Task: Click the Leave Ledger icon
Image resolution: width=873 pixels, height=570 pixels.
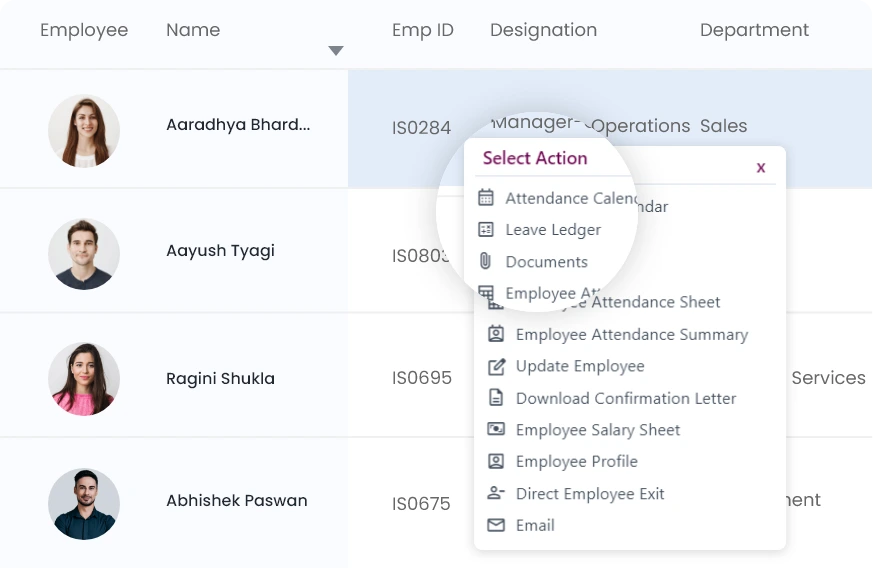Action: (x=486, y=230)
